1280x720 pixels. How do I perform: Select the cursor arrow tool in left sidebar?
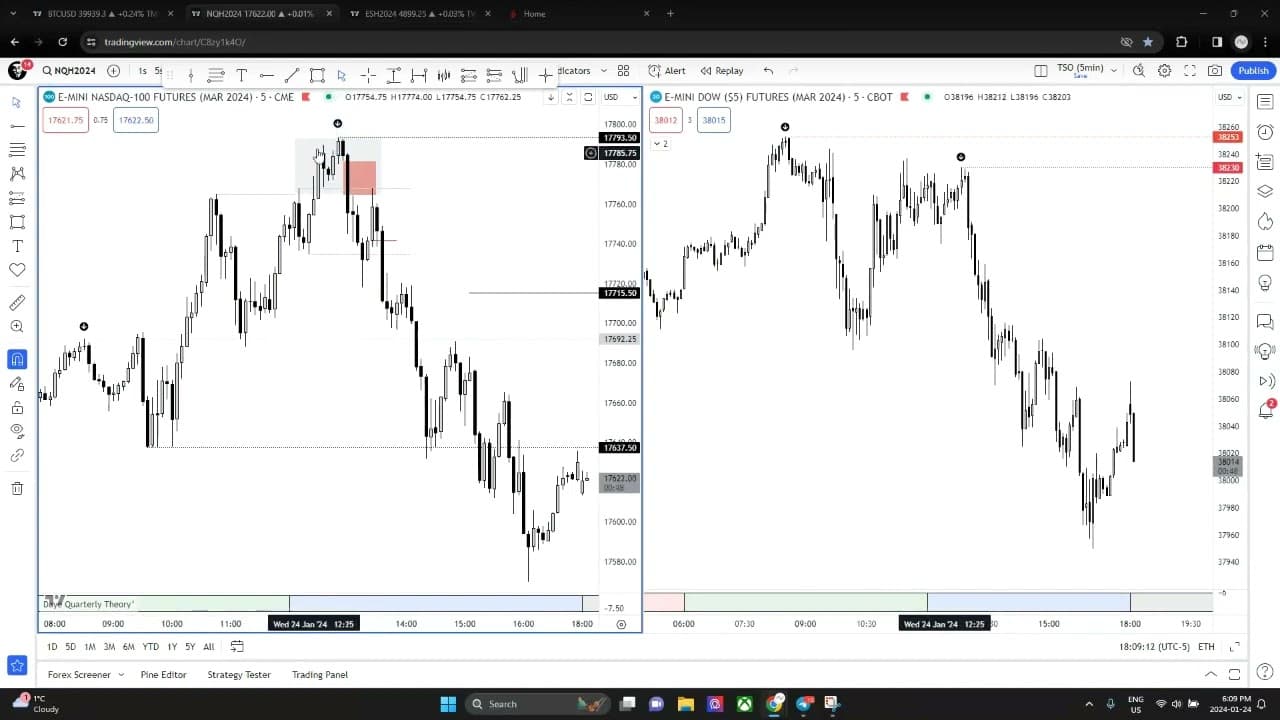pyautogui.click(x=17, y=102)
